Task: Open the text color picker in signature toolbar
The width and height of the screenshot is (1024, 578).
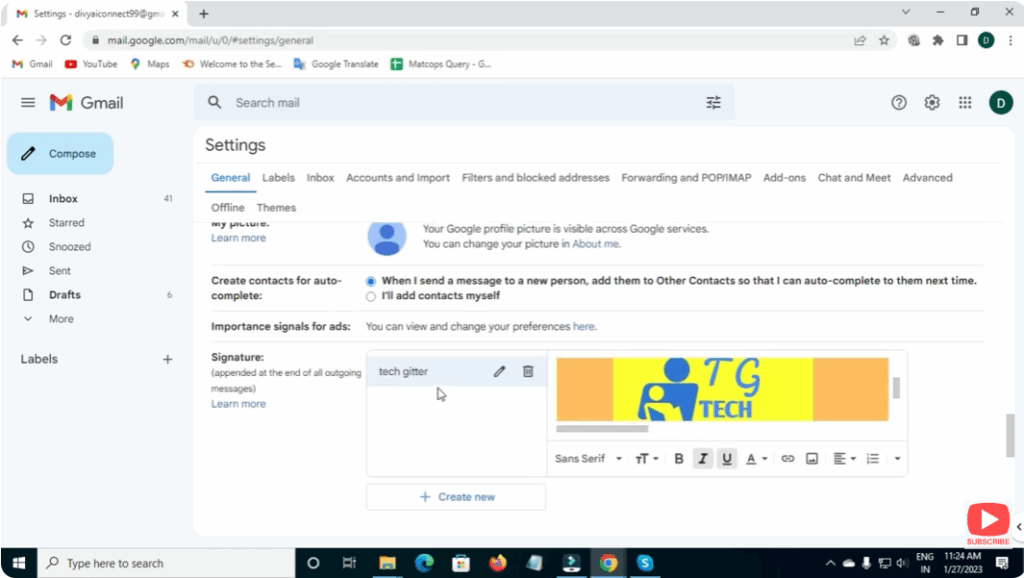Action: (756, 459)
